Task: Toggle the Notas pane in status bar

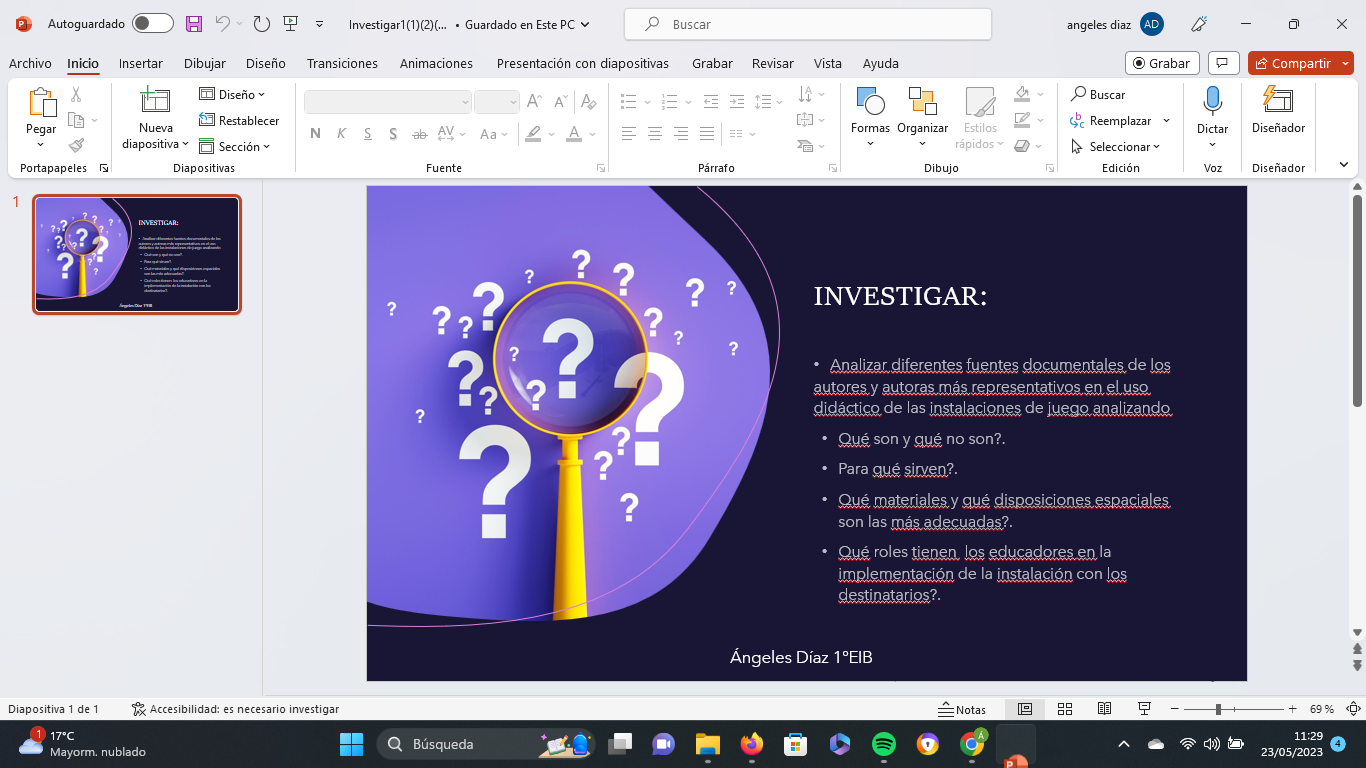Action: [962, 709]
